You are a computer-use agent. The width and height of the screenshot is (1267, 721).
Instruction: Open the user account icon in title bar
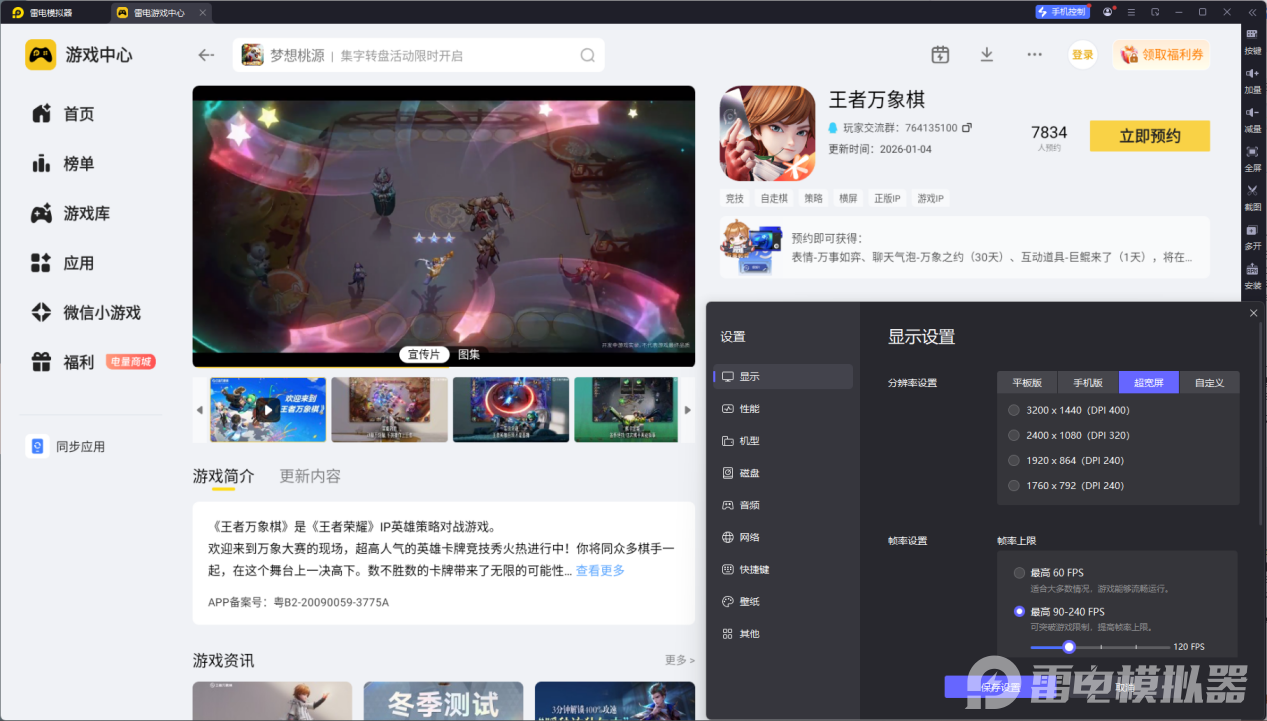coord(1108,12)
